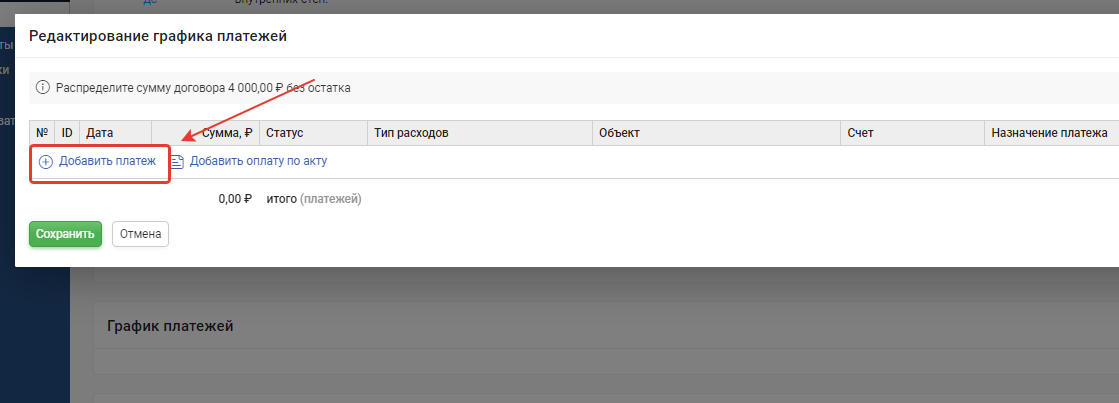The height and width of the screenshot is (403, 1119).
Task: Click the 0,00 ₽ total amount
Action: click(x=236, y=199)
